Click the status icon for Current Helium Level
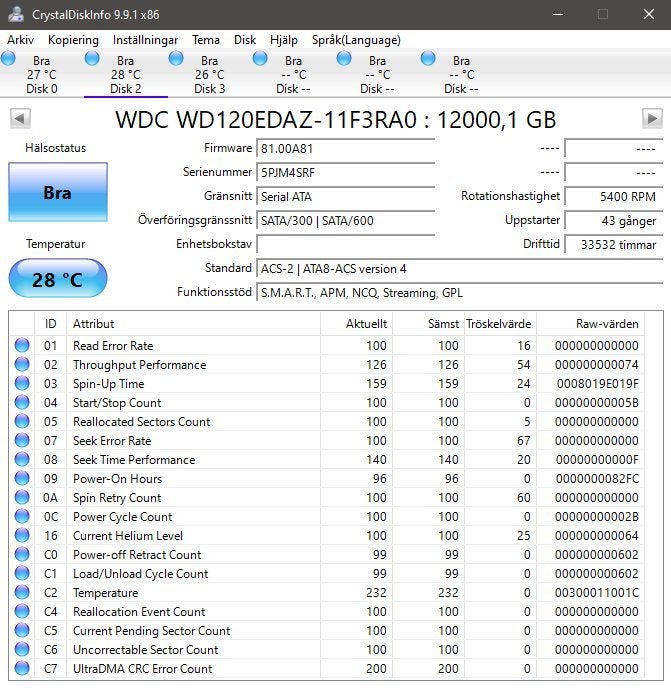This screenshot has height=688, width=671. [22, 535]
